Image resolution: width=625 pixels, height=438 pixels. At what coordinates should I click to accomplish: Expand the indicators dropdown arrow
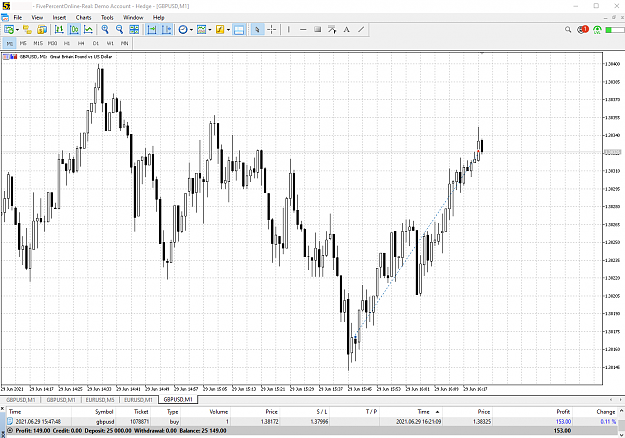[228, 30]
